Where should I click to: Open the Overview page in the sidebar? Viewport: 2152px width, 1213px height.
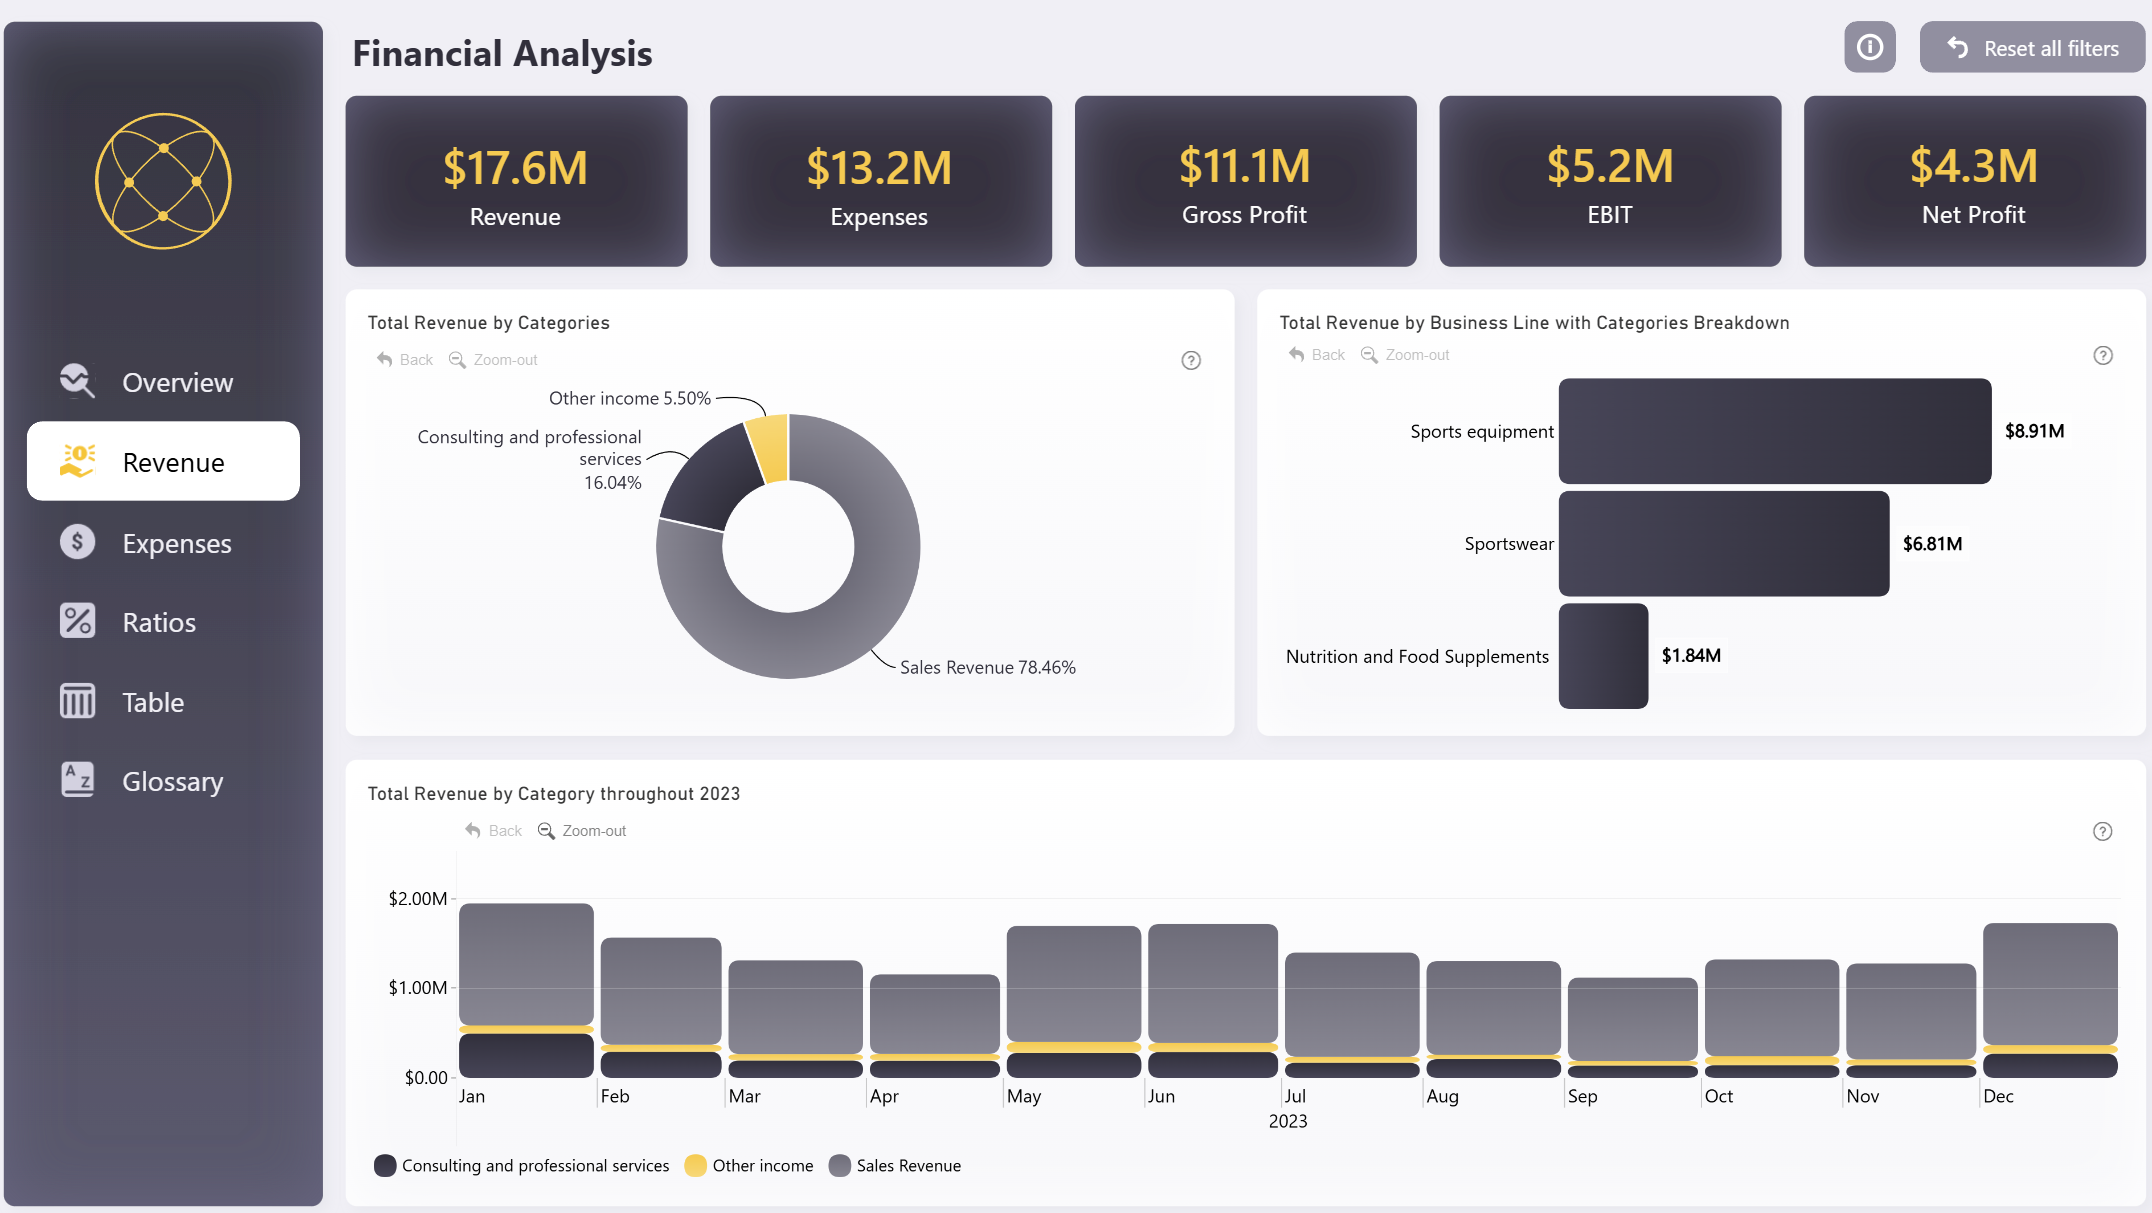176,382
